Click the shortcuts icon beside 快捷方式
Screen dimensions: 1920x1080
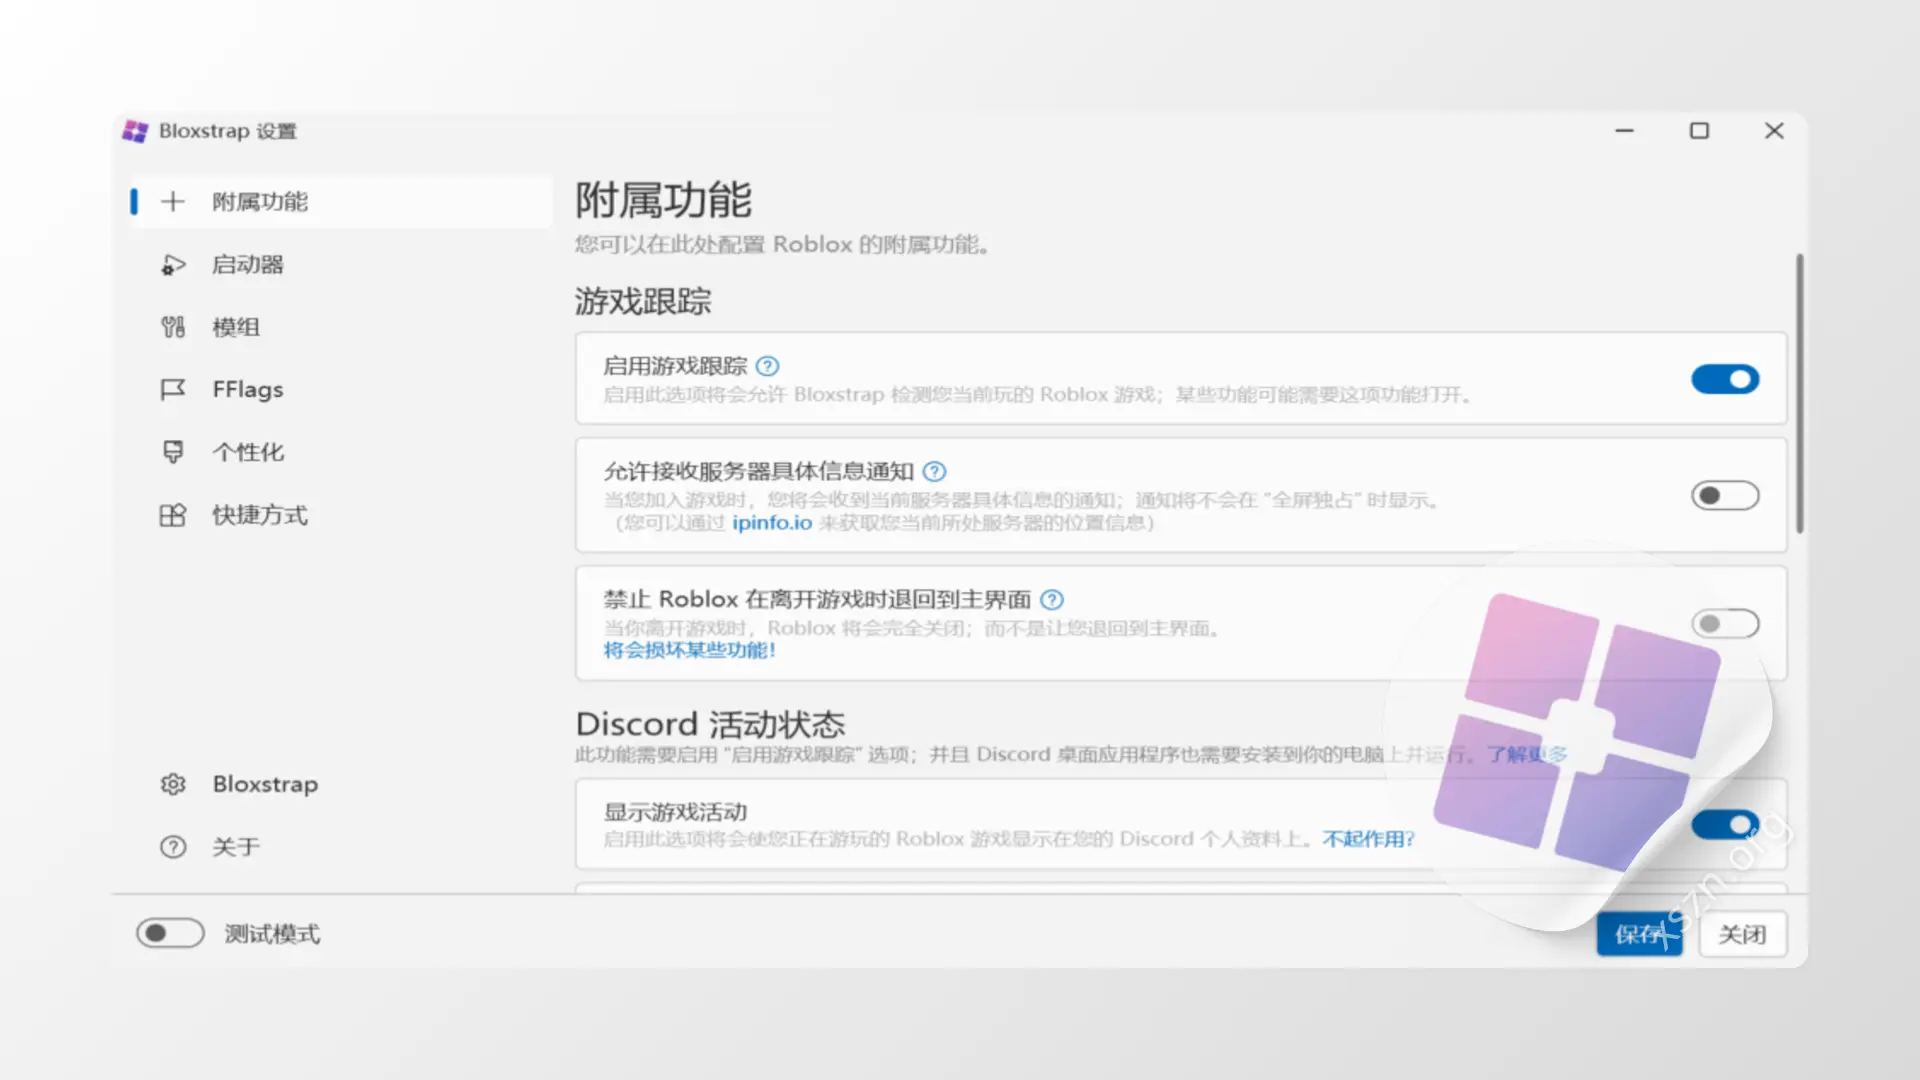pyautogui.click(x=173, y=515)
